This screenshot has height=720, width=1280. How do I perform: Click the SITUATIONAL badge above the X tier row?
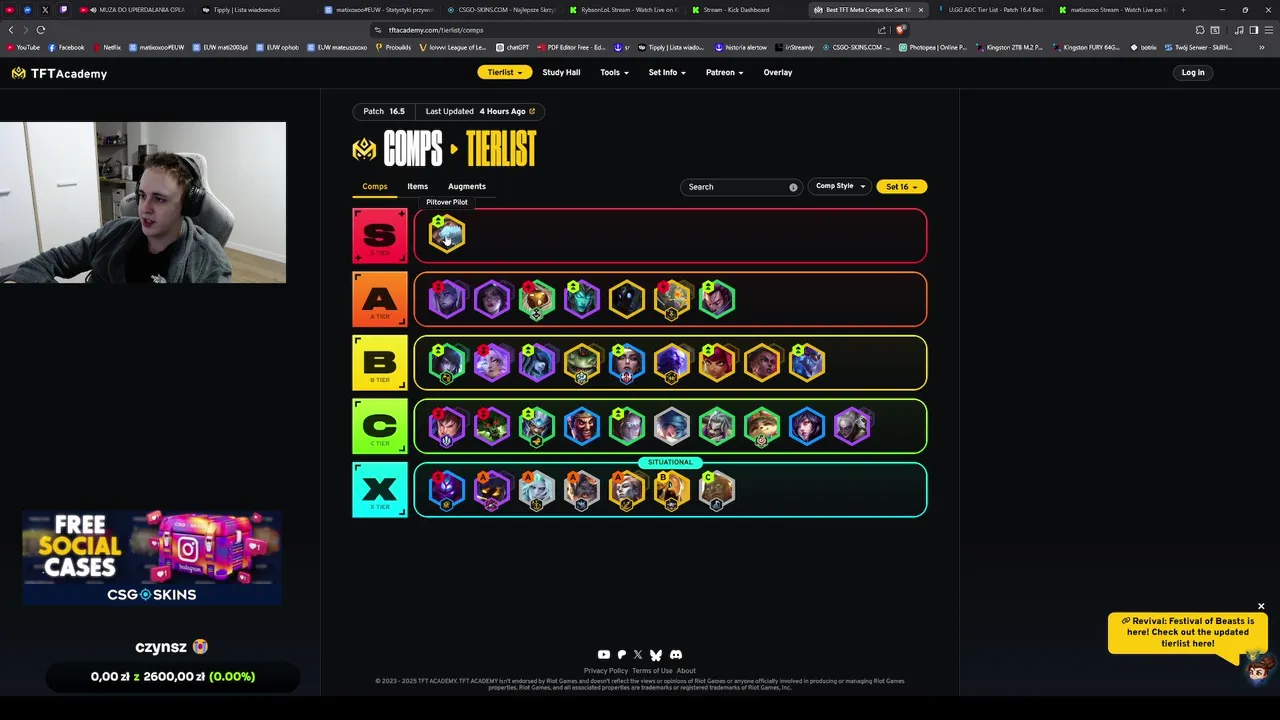click(670, 462)
